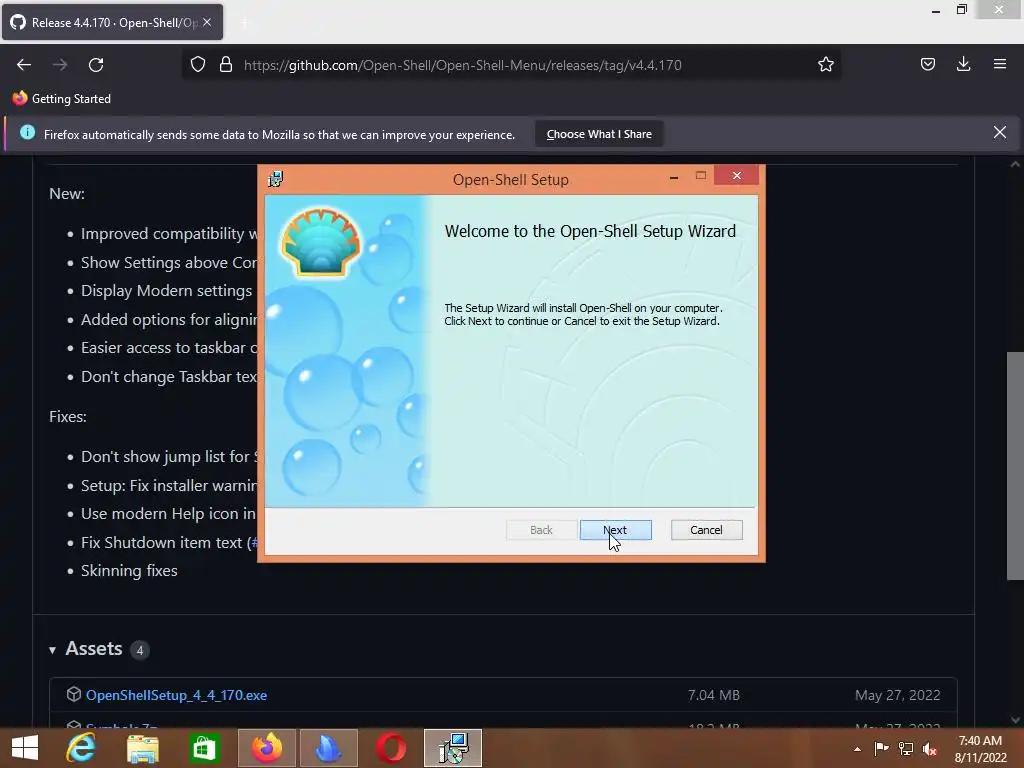The image size is (1024, 768).
Task: Click Next in Open-Shell Setup wizard
Action: (615, 530)
